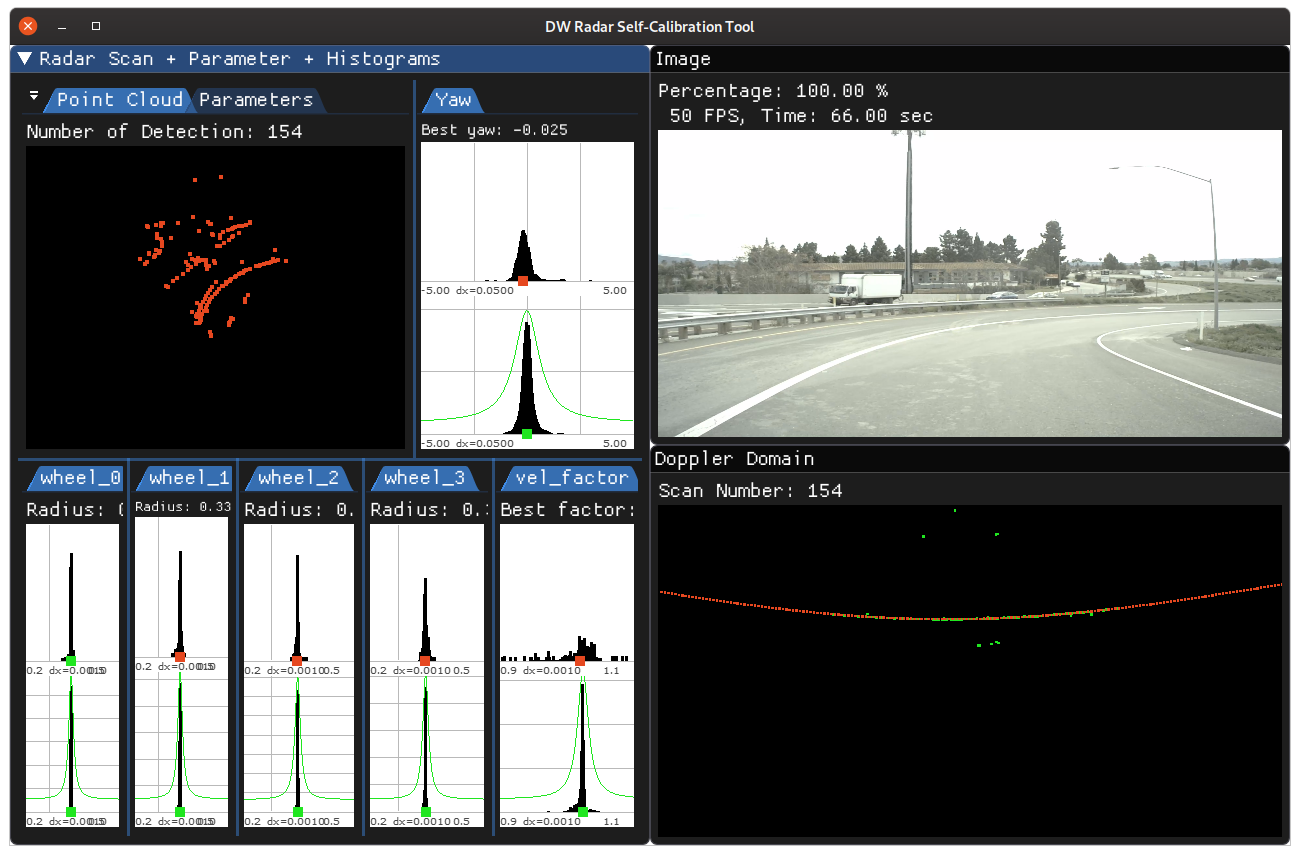
Task: Open the vel_factor tab
Action: coord(568,477)
